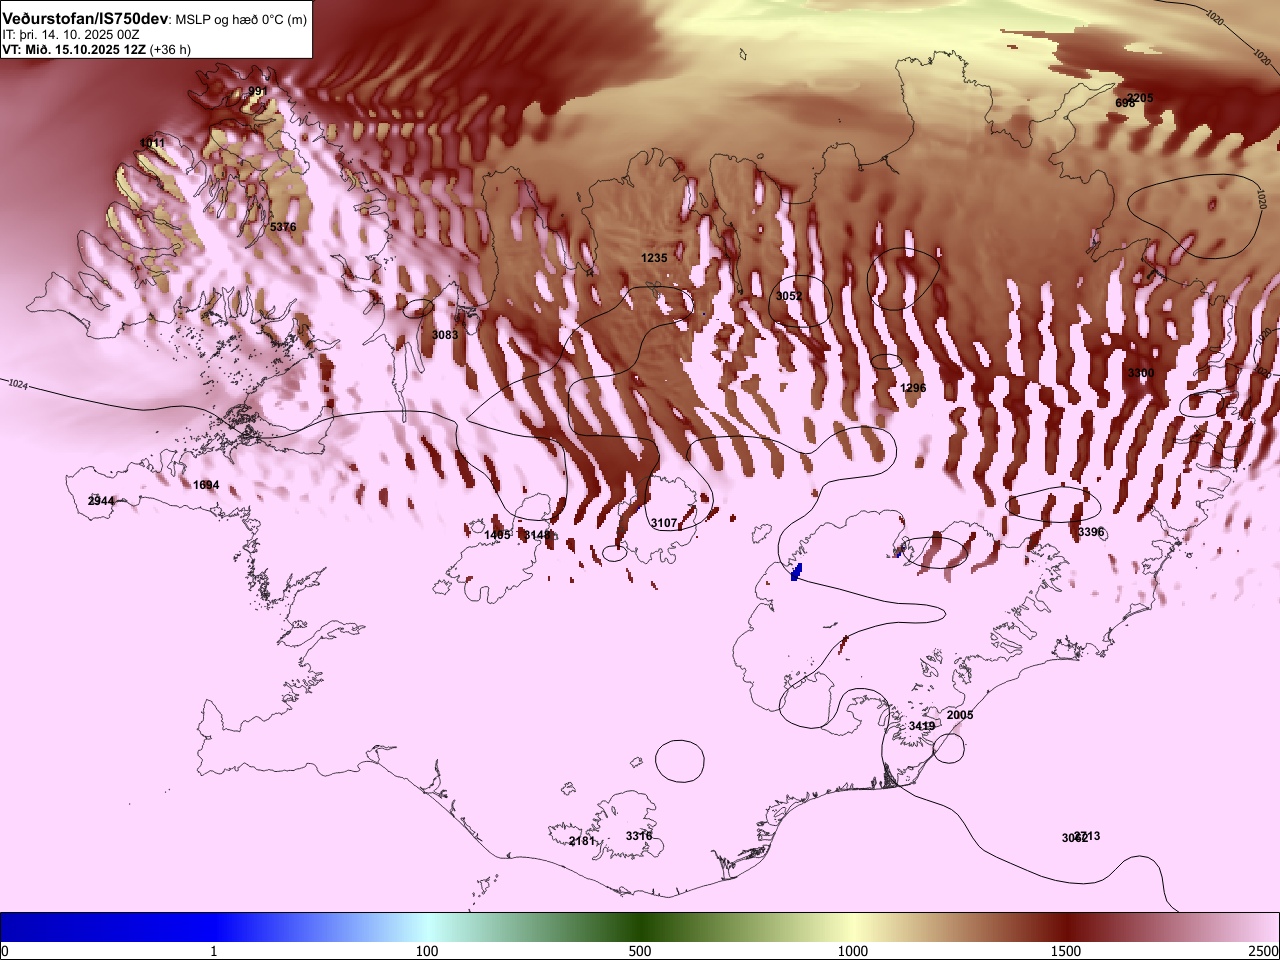1280x960 pixels.
Task: Select the map value "1296"
Action: (913, 388)
